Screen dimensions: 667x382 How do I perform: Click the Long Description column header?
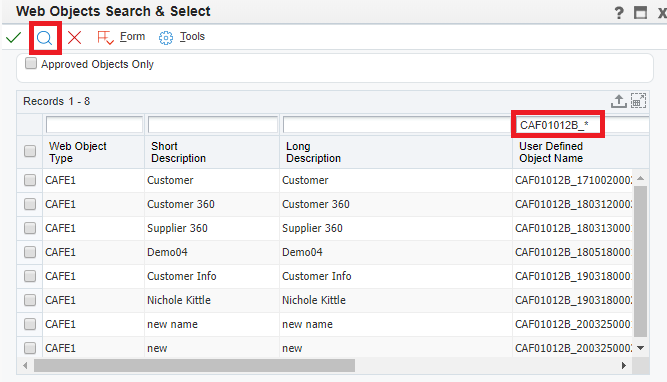coord(313,152)
